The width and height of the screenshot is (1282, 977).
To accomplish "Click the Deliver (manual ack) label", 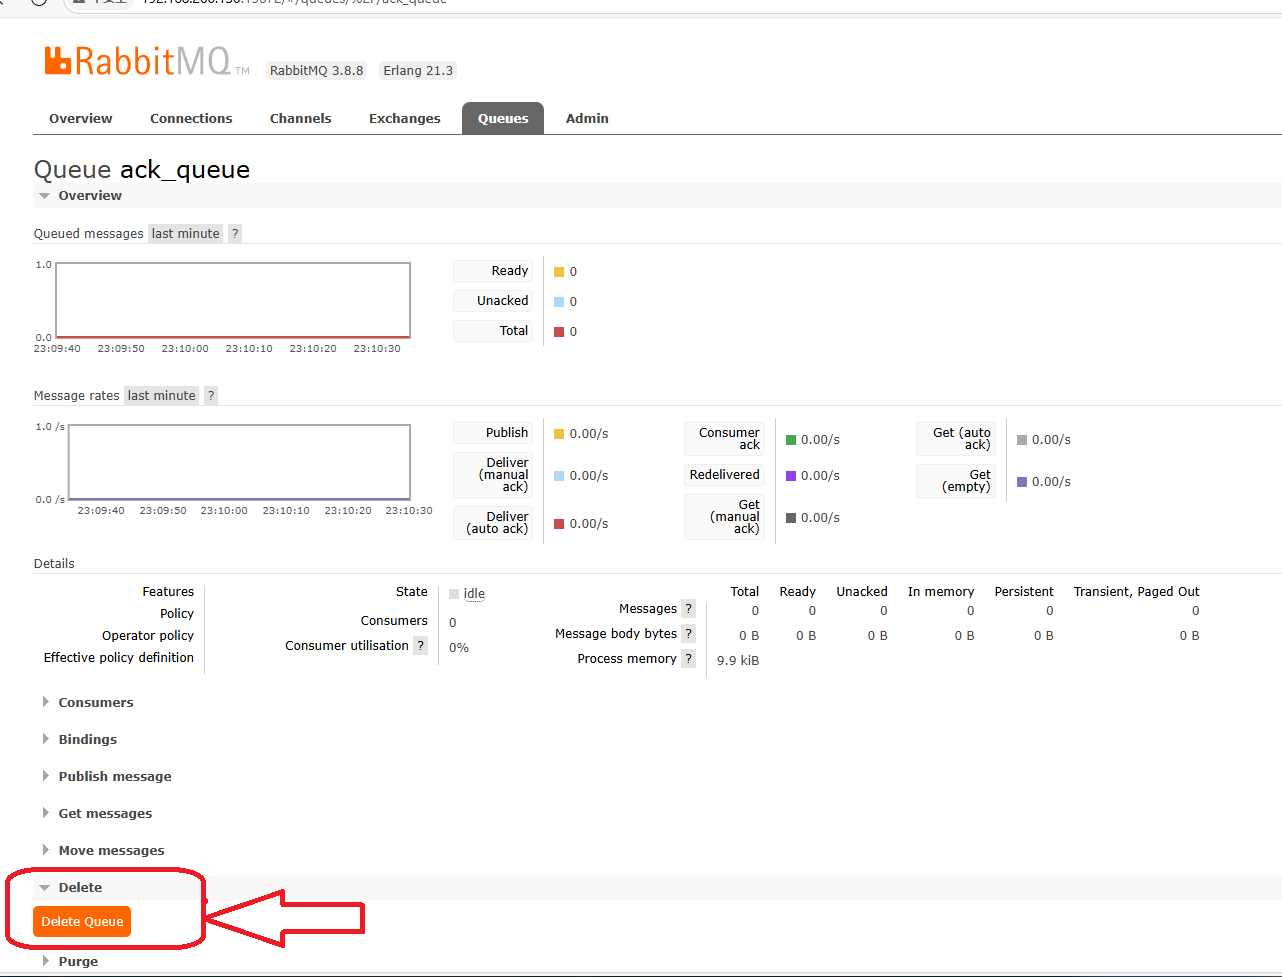I will click(x=493, y=475).
